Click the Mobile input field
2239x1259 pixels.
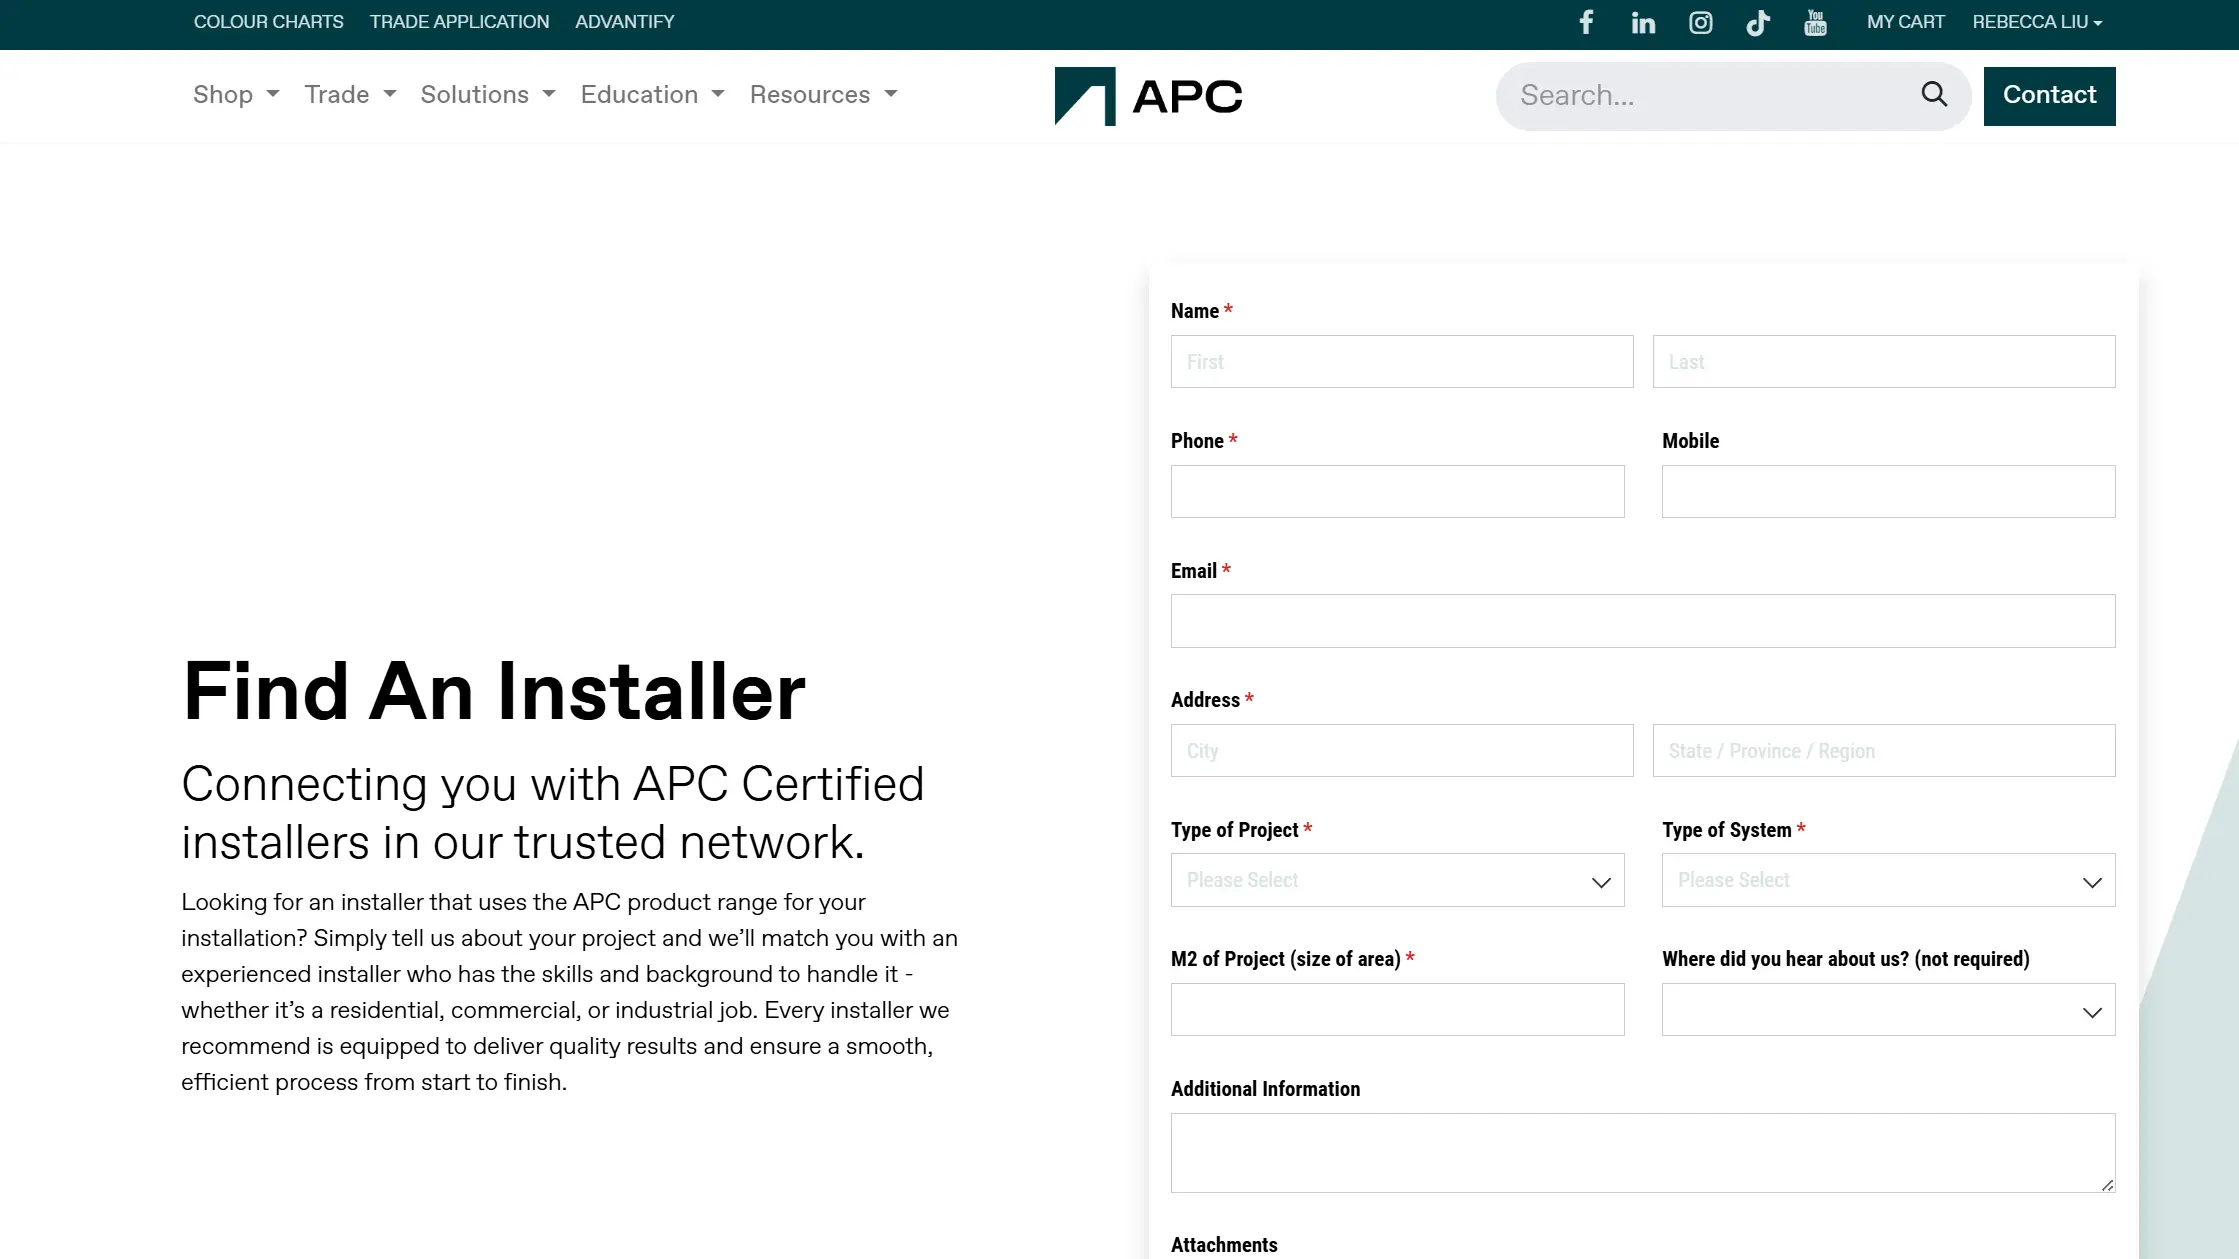pyautogui.click(x=1888, y=491)
